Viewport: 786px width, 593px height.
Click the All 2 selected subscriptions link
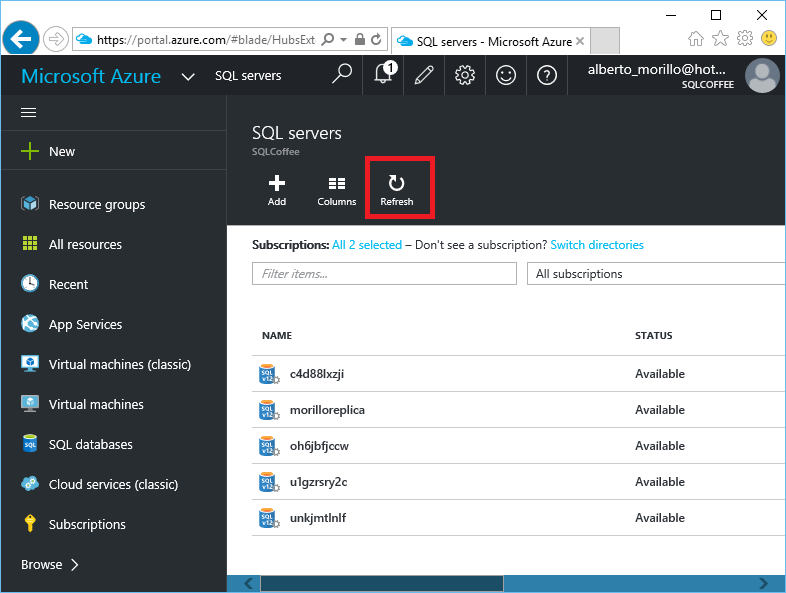pos(367,245)
